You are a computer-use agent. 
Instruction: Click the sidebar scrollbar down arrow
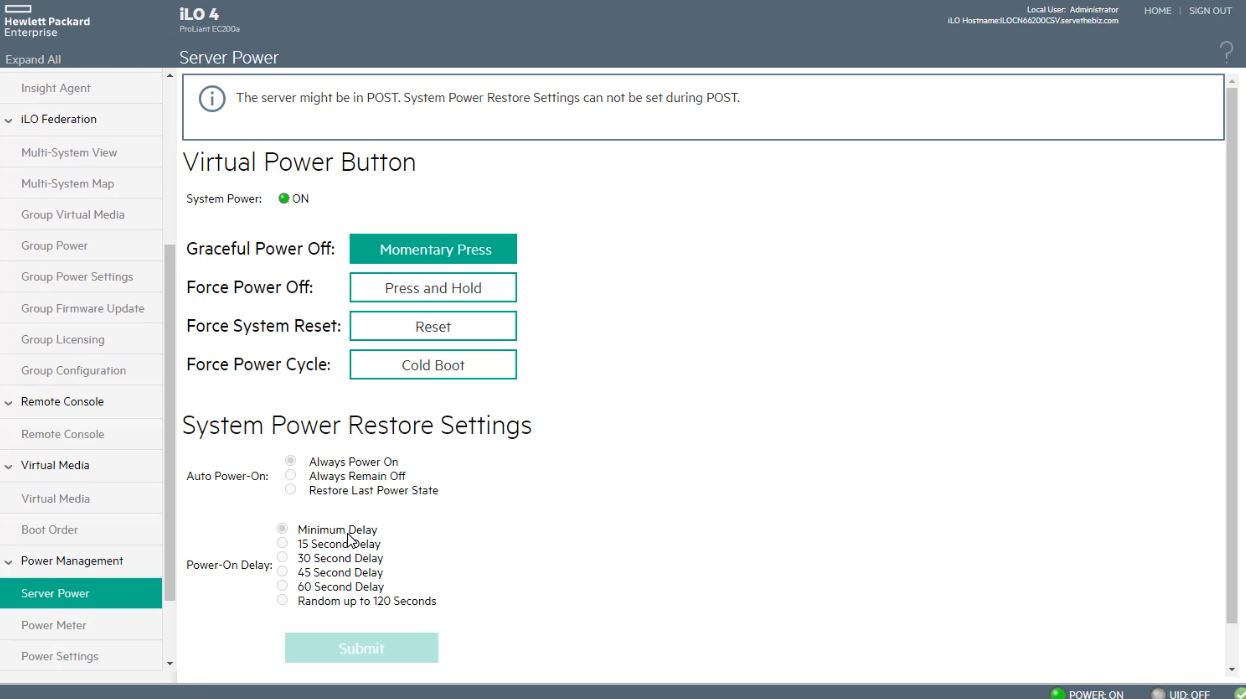pyautogui.click(x=169, y=663)
